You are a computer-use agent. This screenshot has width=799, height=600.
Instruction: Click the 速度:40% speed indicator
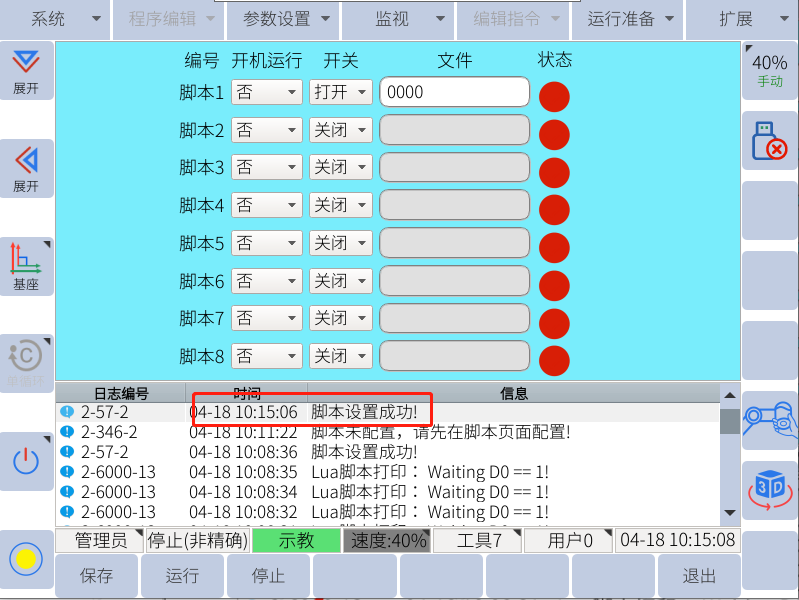pyautogui.click(x=387, y=541)
